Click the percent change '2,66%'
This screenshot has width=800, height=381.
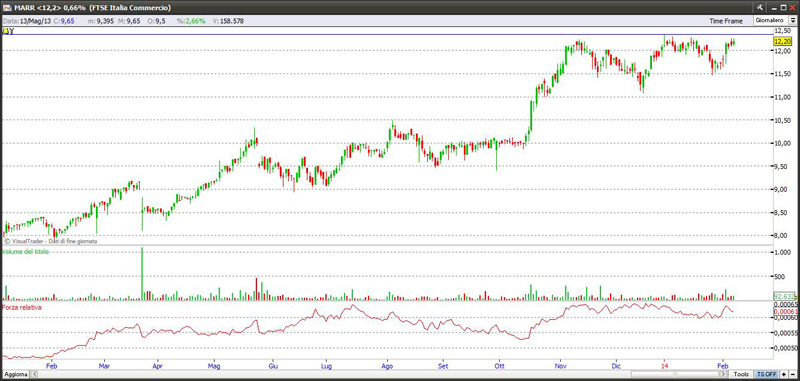click(x=195, y=21)
